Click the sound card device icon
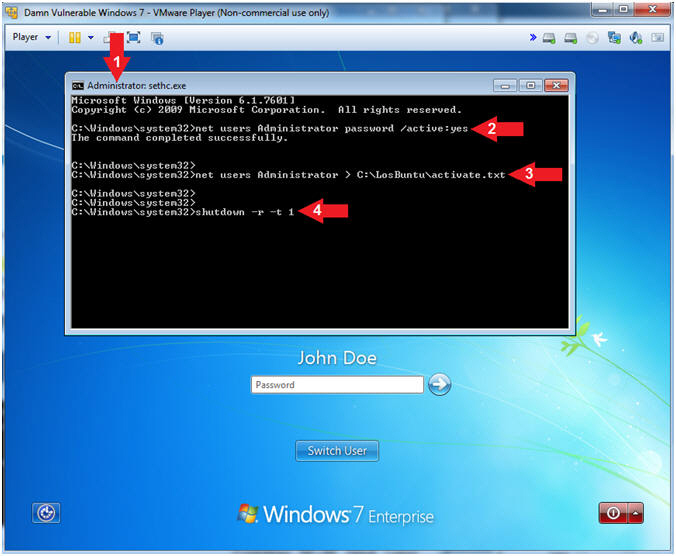Viewport: 676px width, 556px height. click(x=636, y=38)
